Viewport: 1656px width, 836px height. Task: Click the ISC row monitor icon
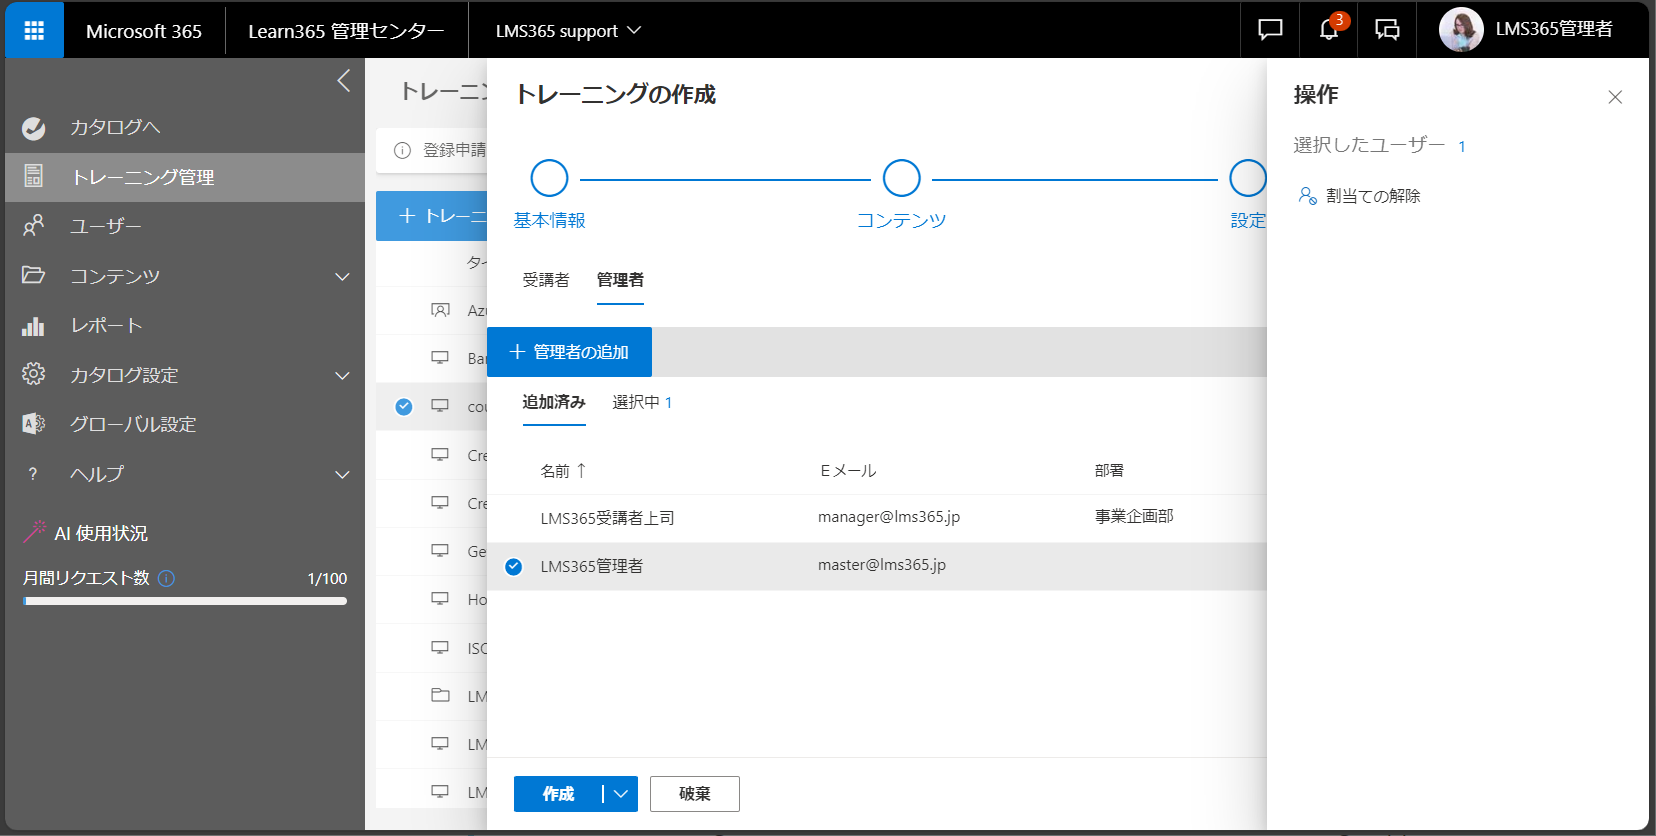point(440,647)
